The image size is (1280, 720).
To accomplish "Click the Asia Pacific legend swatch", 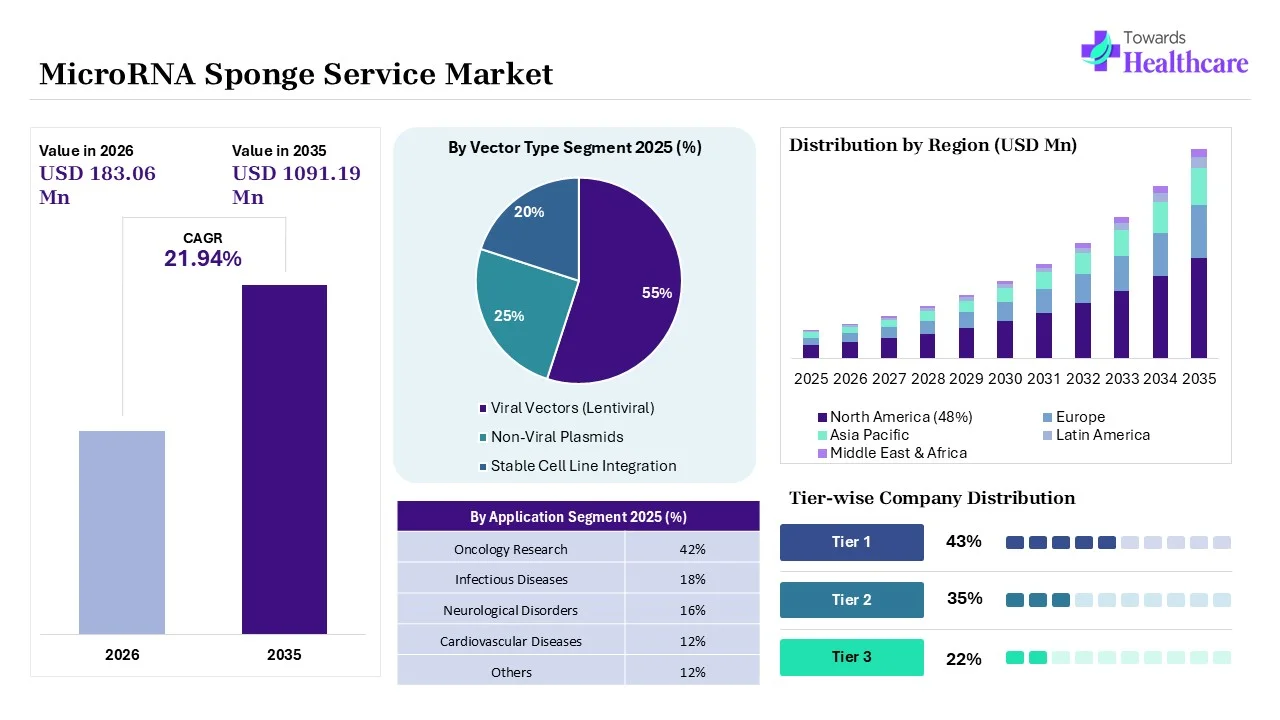I will 822,435.
